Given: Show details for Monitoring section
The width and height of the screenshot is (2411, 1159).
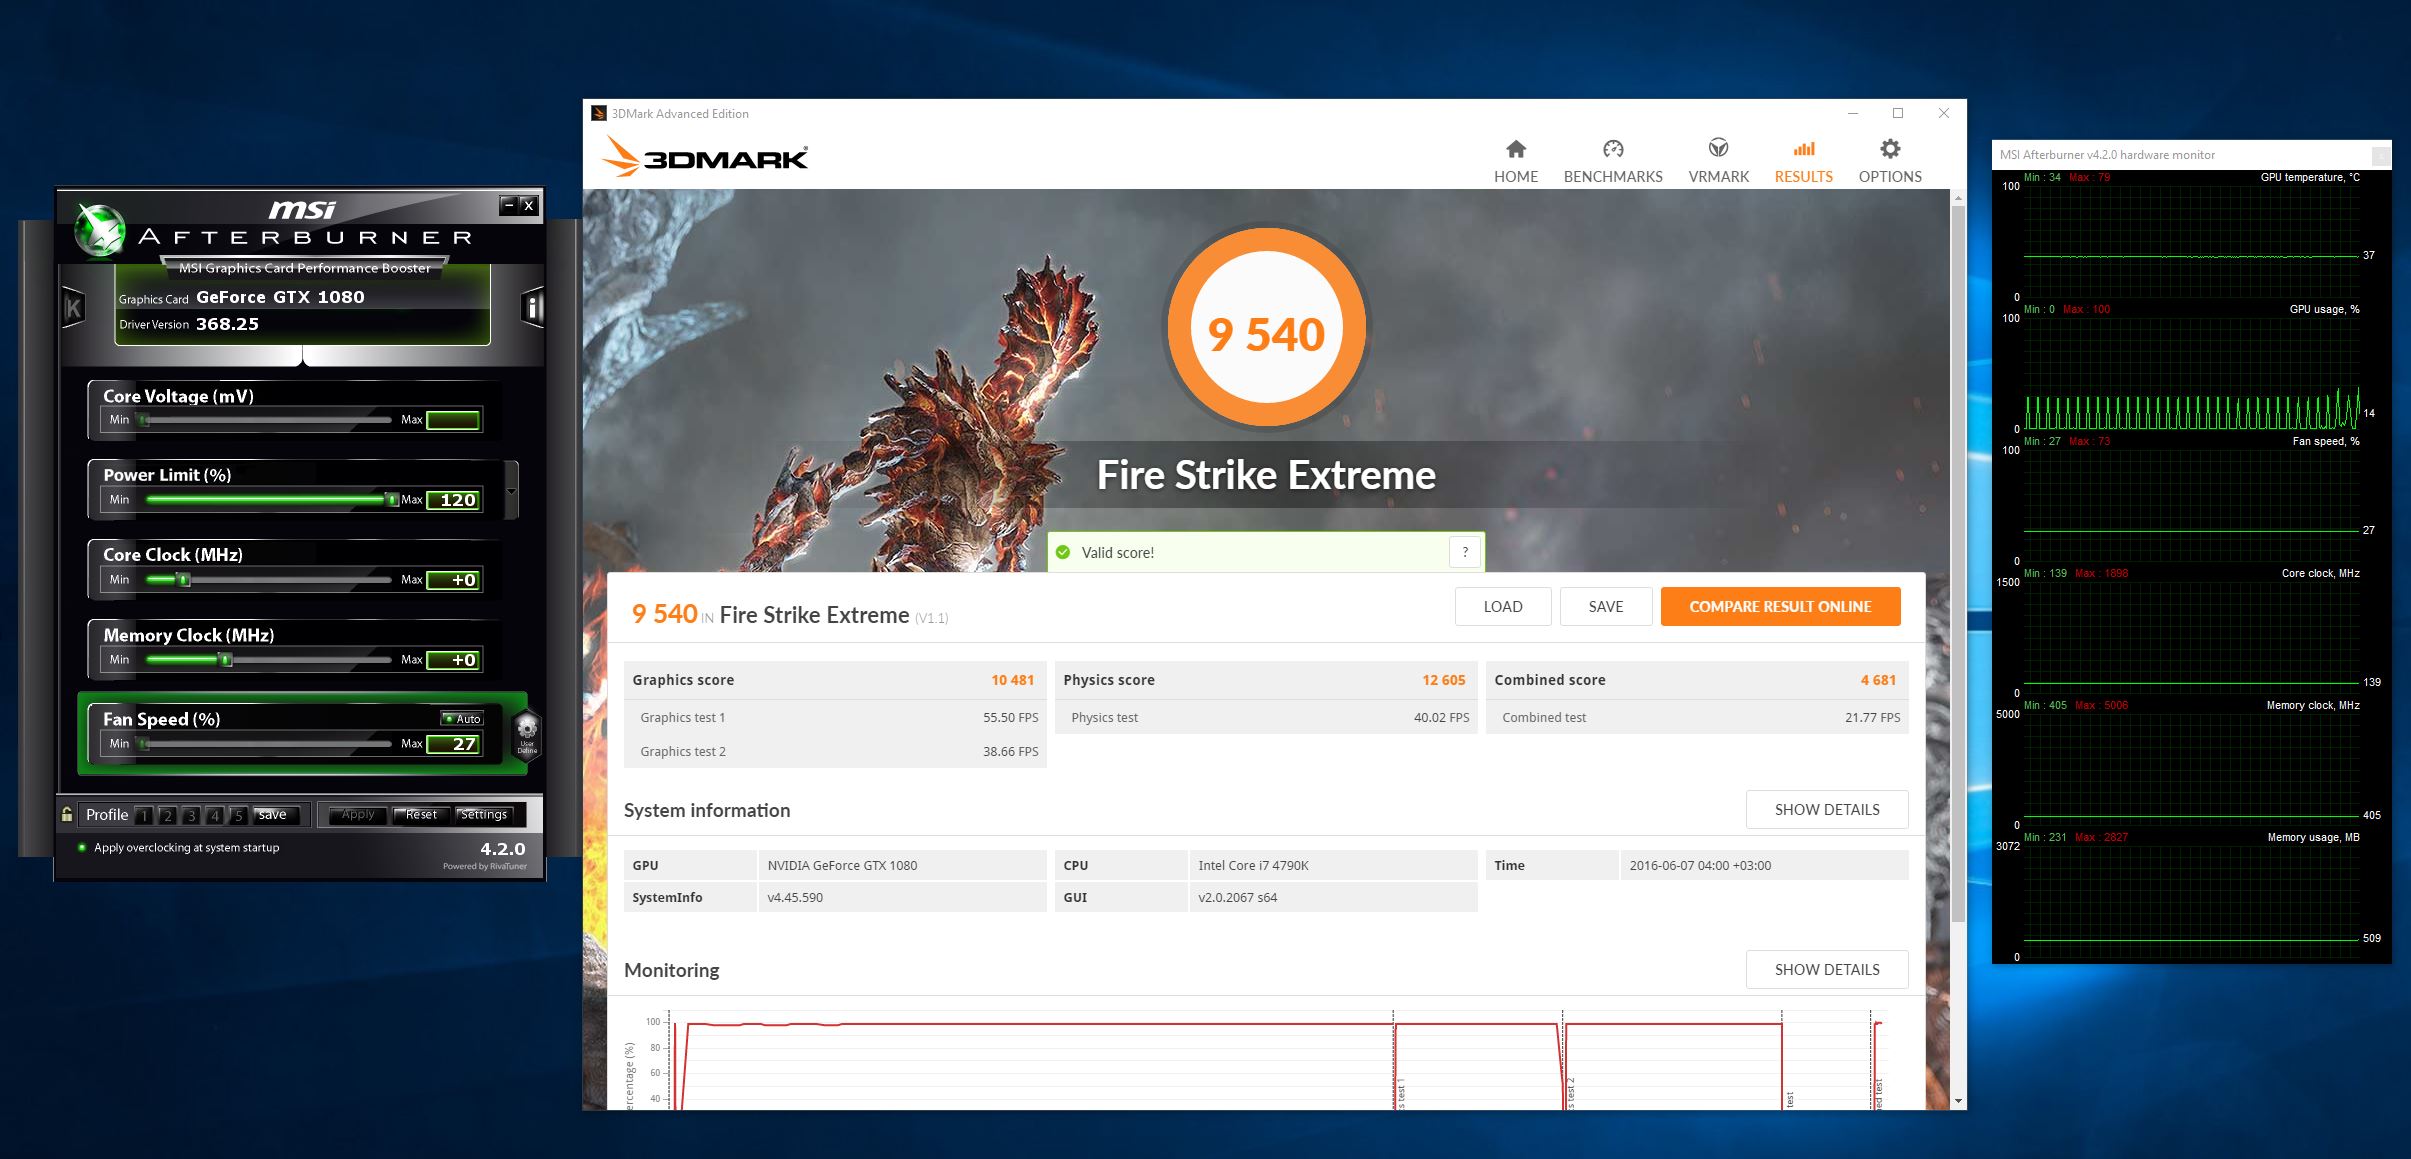Looking at the screenshot, I should pos(1826,969).
